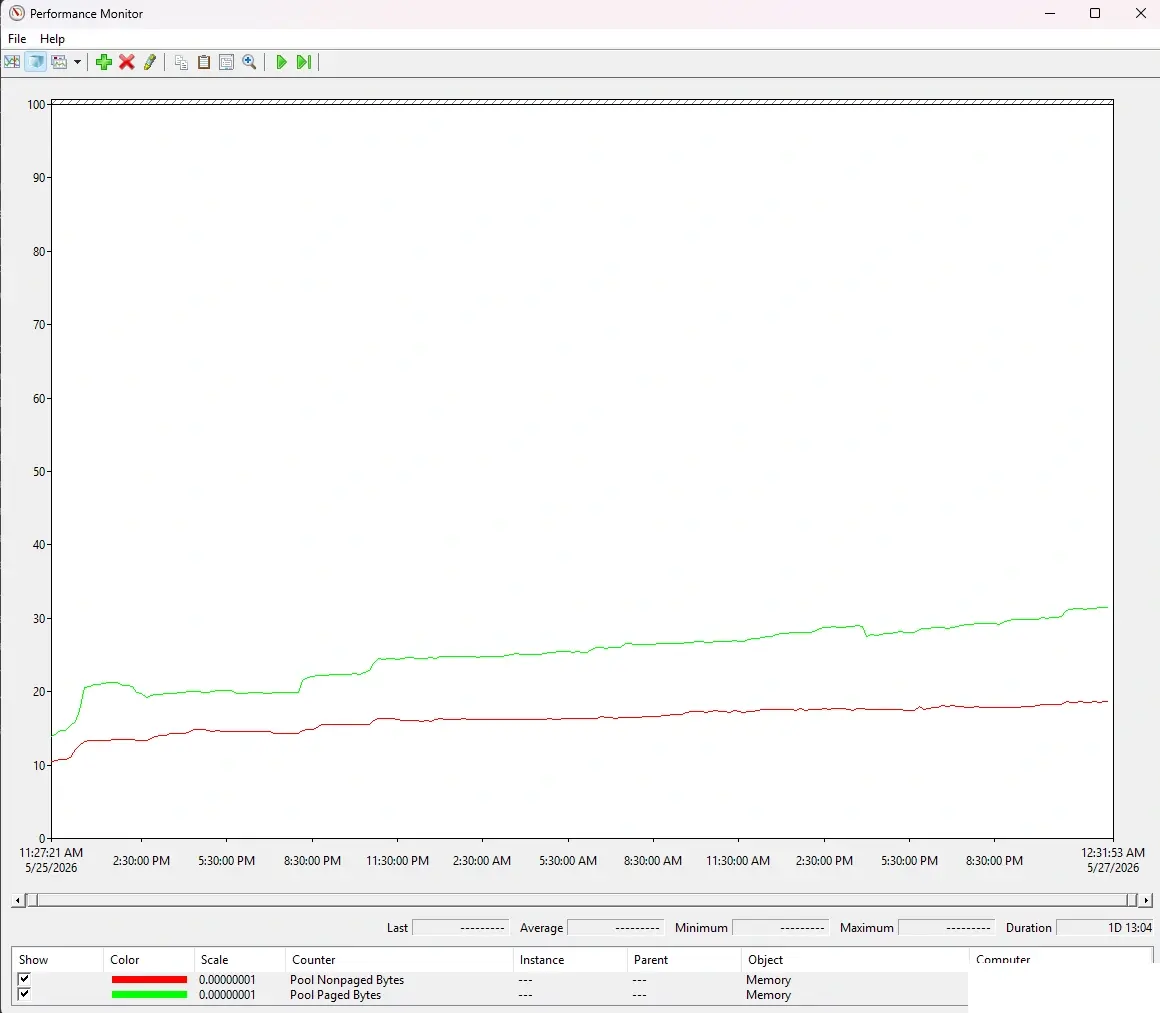Click the Counter column header

(399, 960)
